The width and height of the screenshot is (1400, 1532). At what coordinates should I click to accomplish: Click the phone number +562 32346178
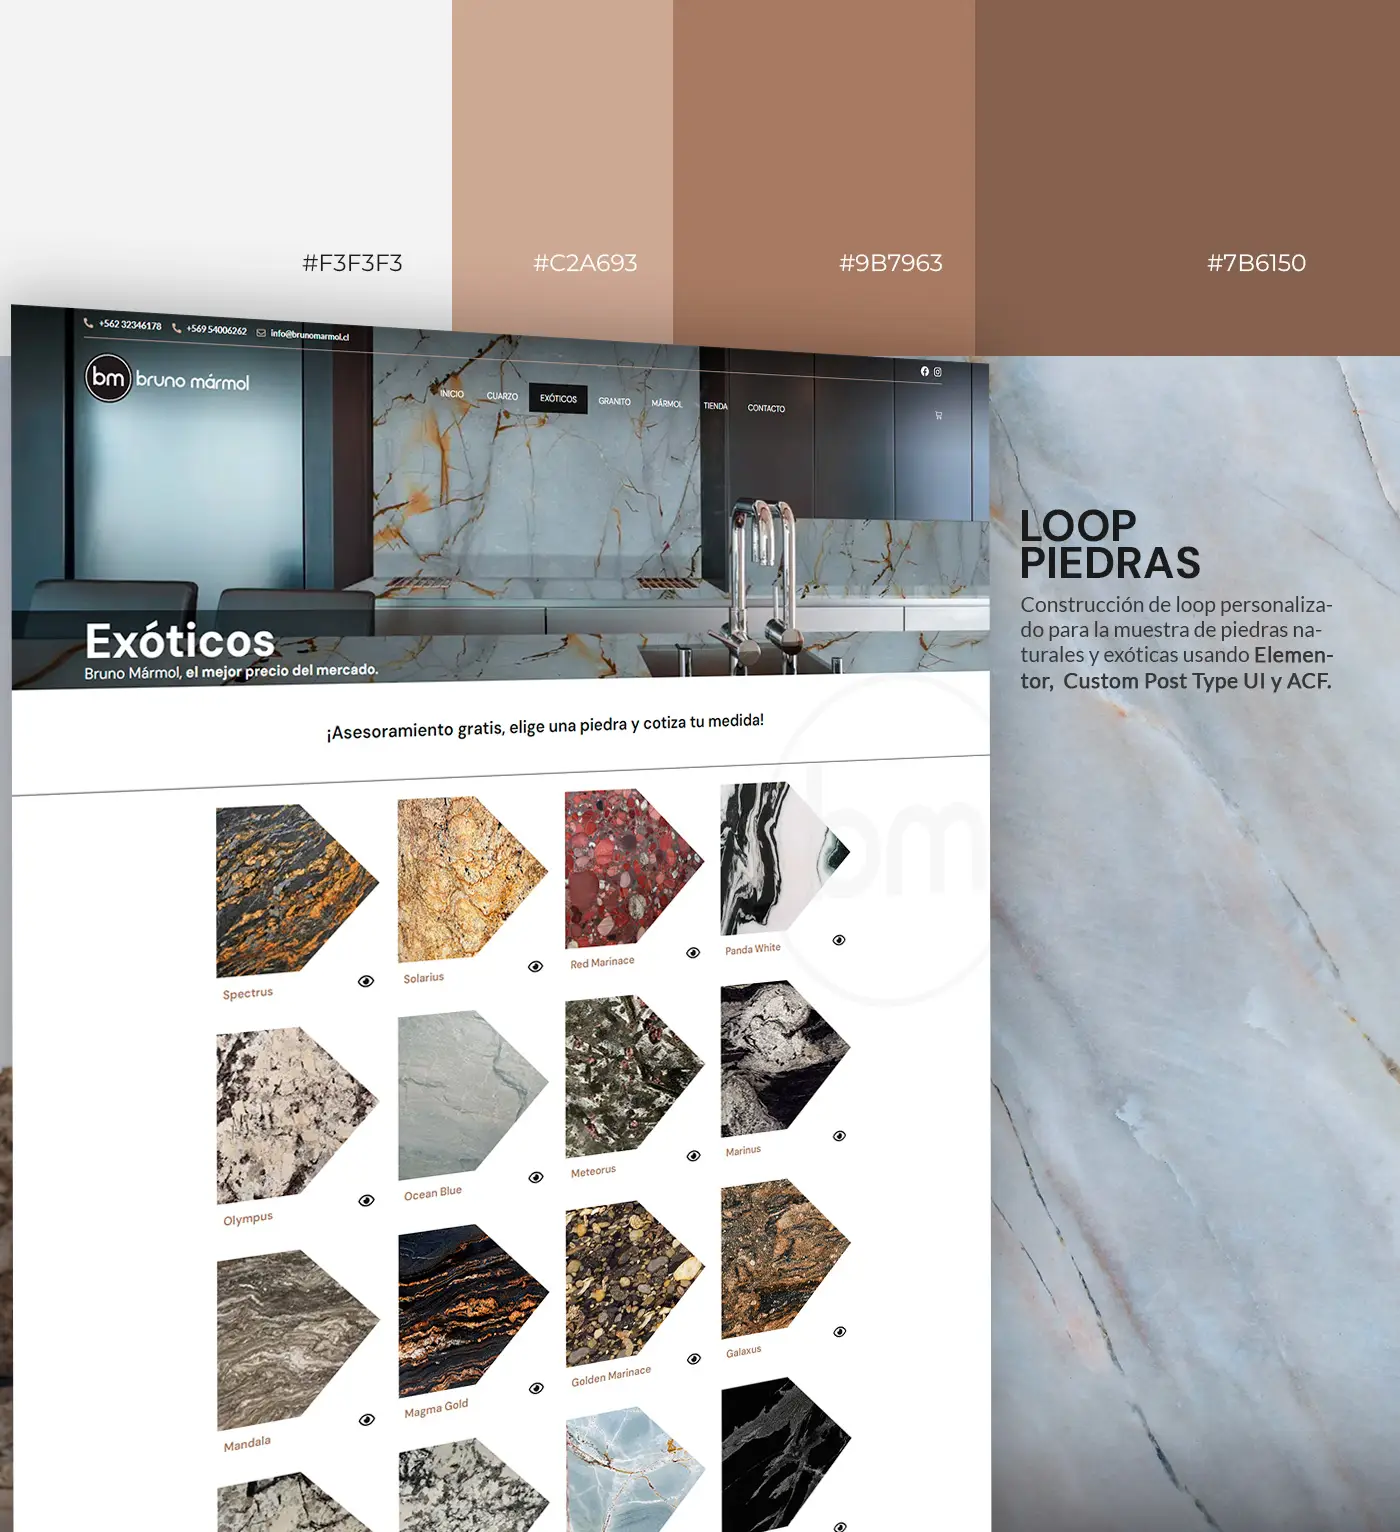[130, 325]
